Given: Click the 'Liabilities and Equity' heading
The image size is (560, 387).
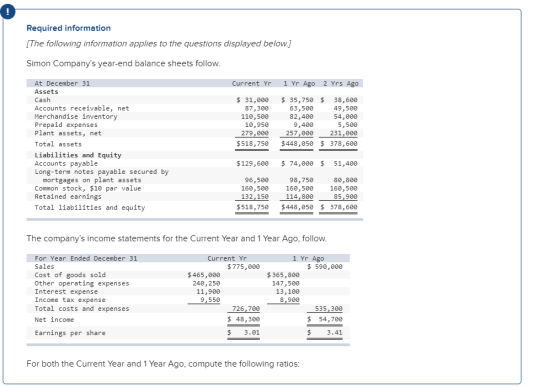Looking at the screenshot, I should pyautogui.click(x=78, y=155).
